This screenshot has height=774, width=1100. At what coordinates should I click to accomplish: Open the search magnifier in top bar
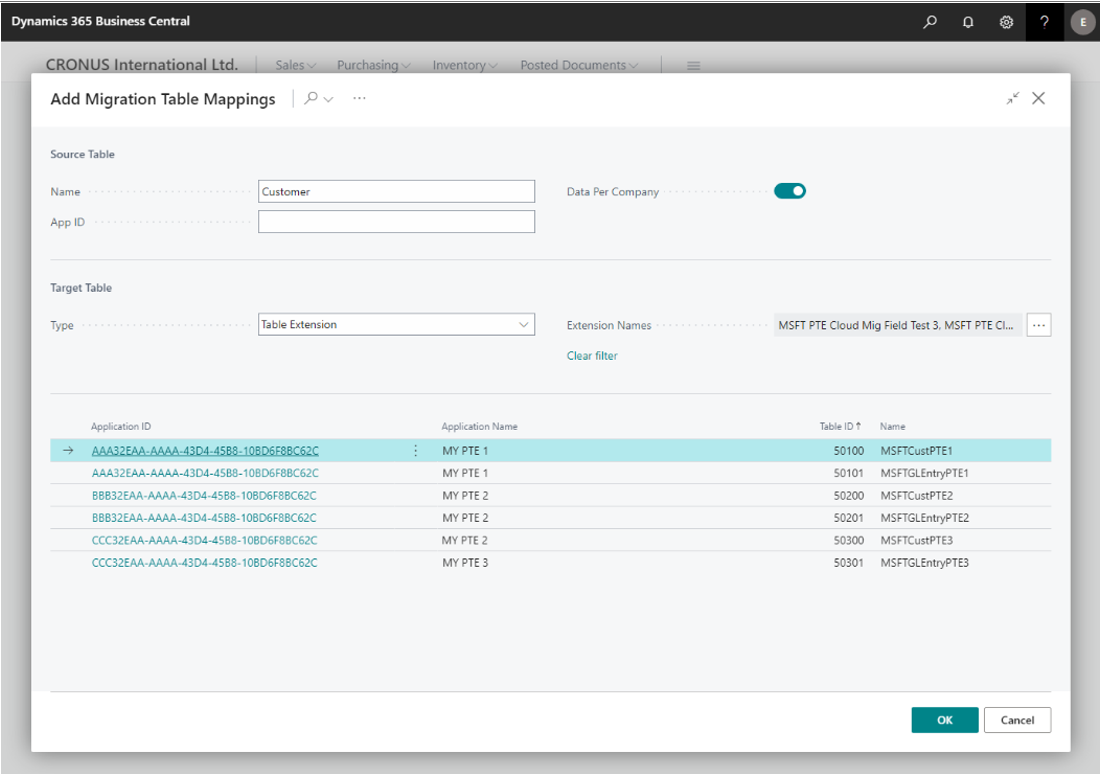click(930, 22)
